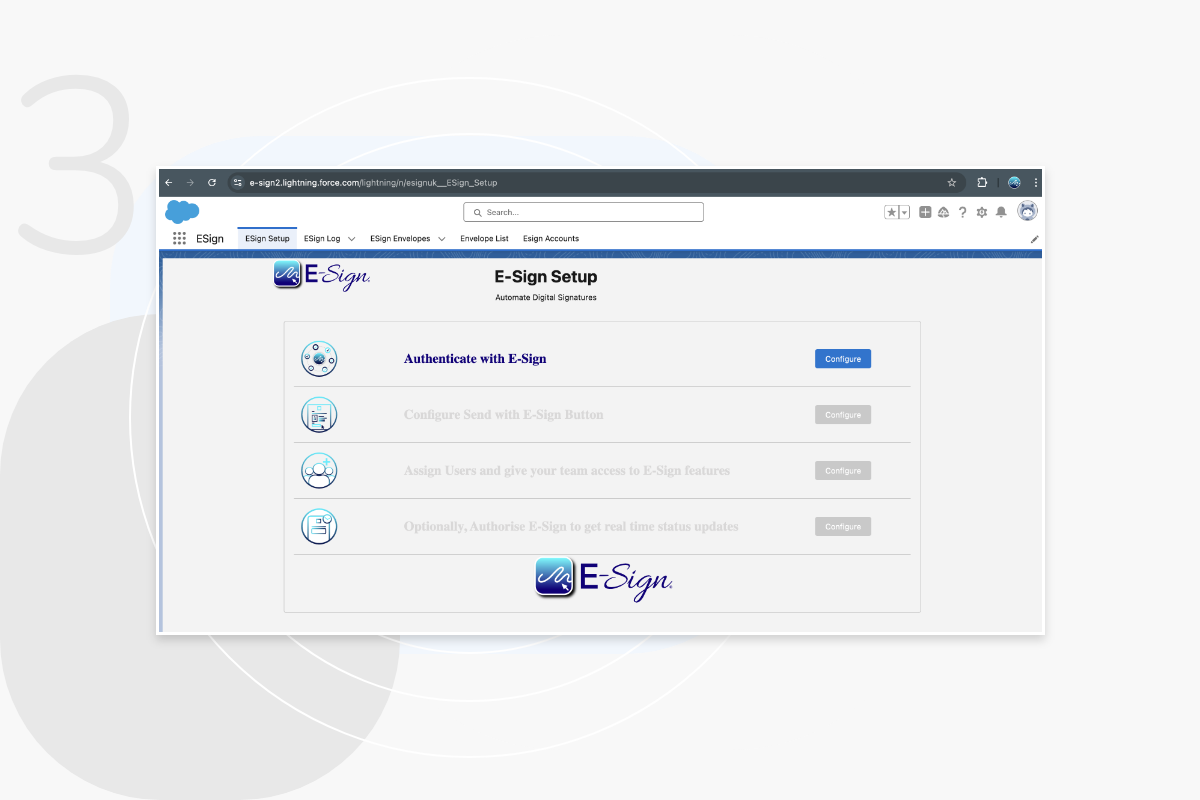The image size is (1200, 800).
Task: Open the ESign Log tab
Action: (322, 239)
